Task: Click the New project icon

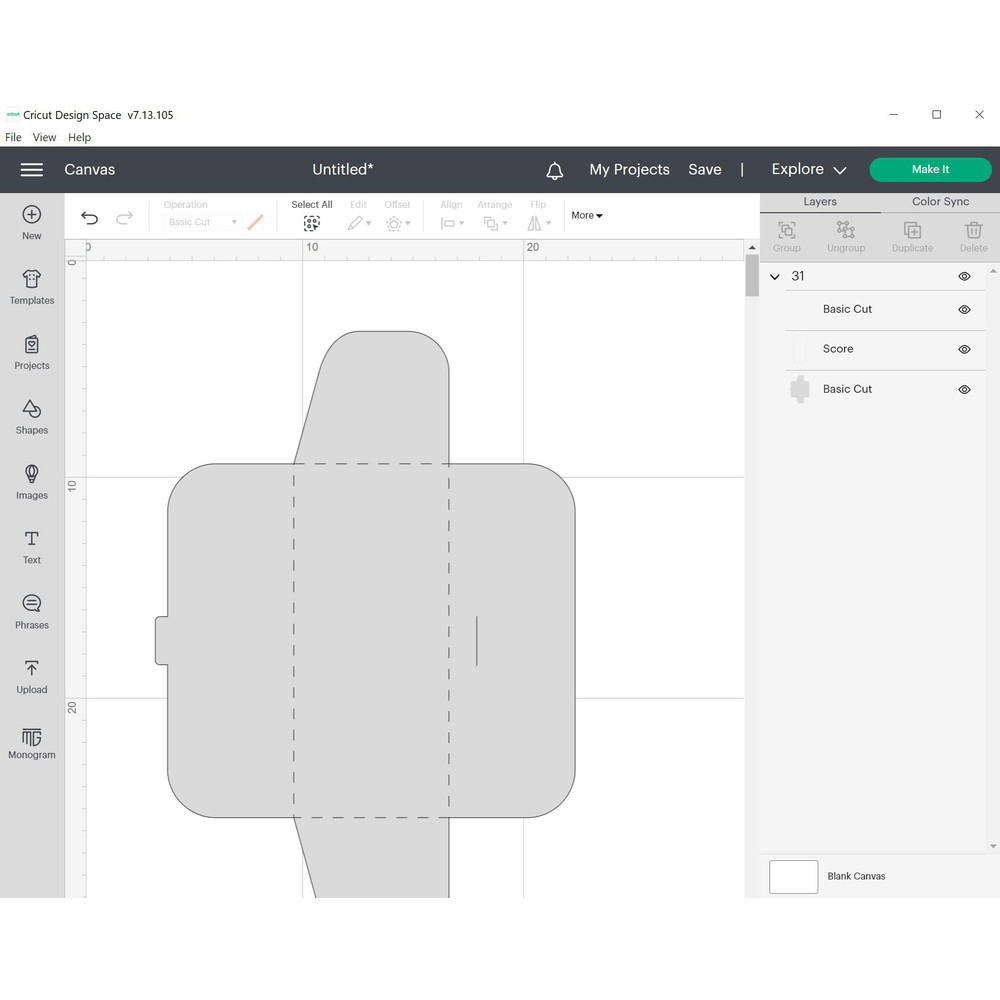Action: [x=32, y=215]
